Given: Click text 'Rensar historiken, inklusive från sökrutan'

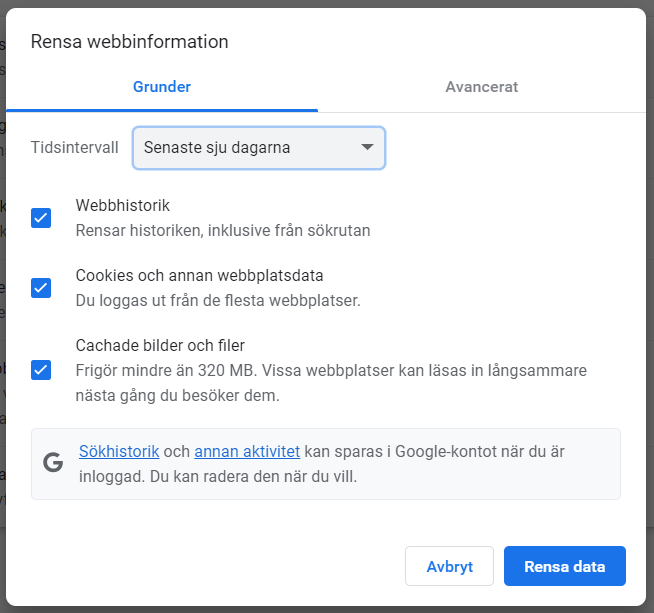Looking at the screenshot, I should click(223, 231).
